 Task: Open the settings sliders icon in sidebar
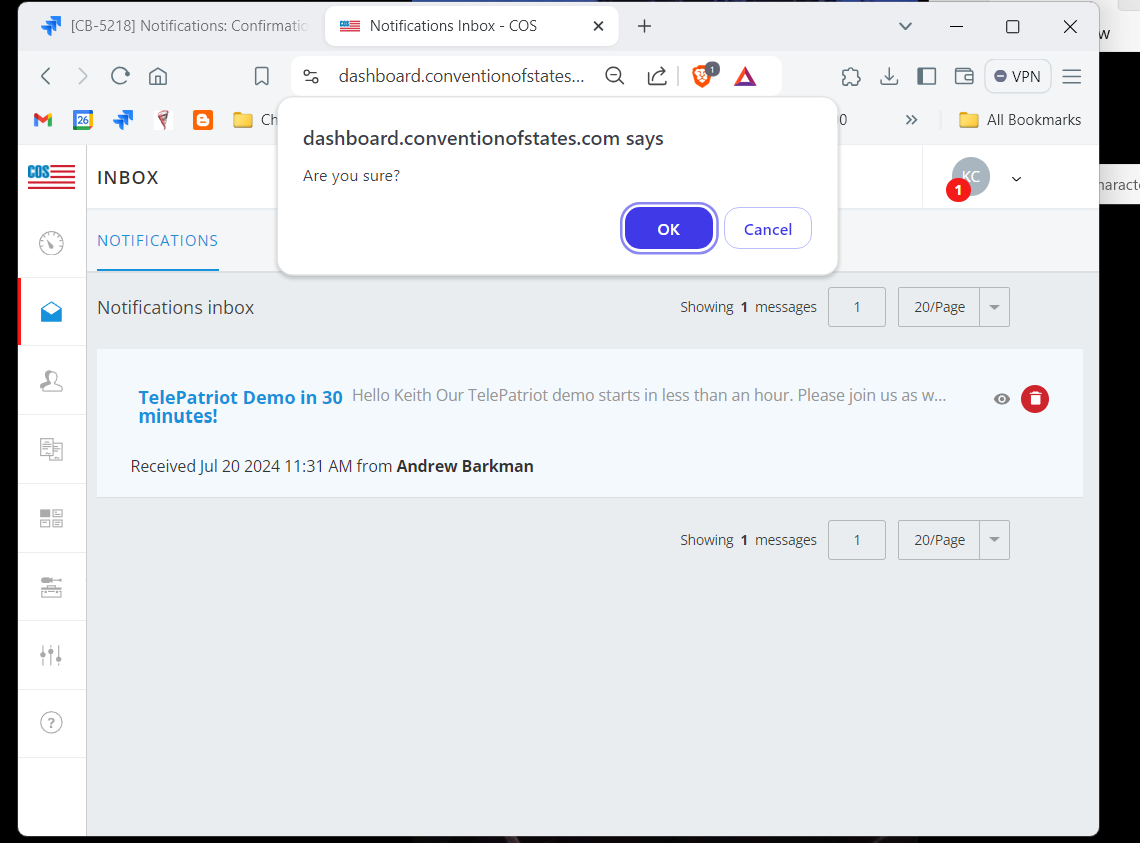52,655
